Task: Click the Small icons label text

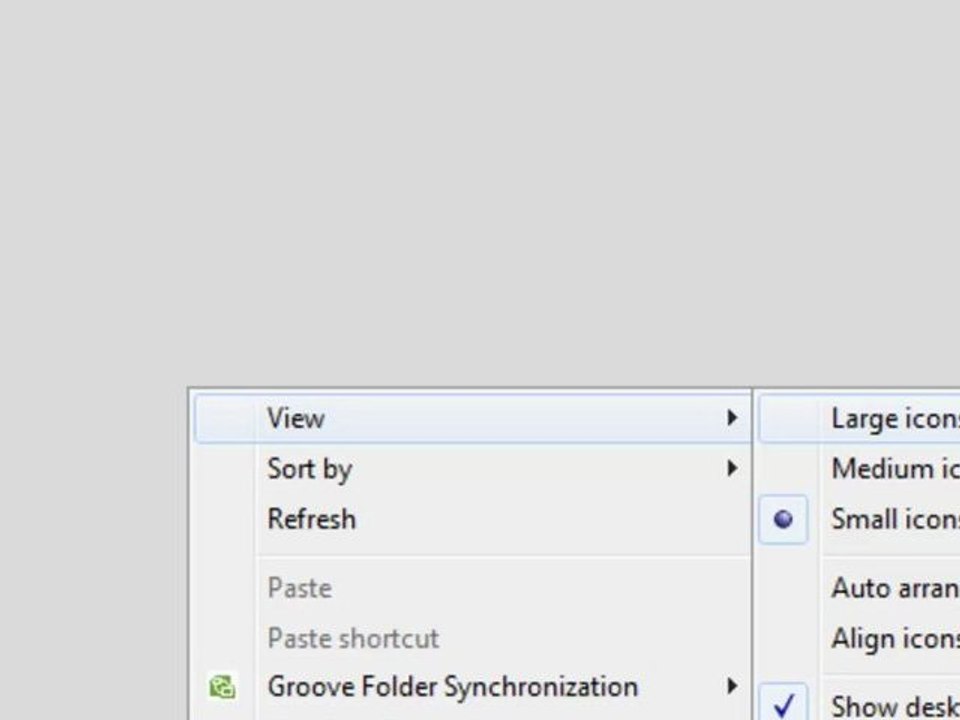Action: coord(895,519)
